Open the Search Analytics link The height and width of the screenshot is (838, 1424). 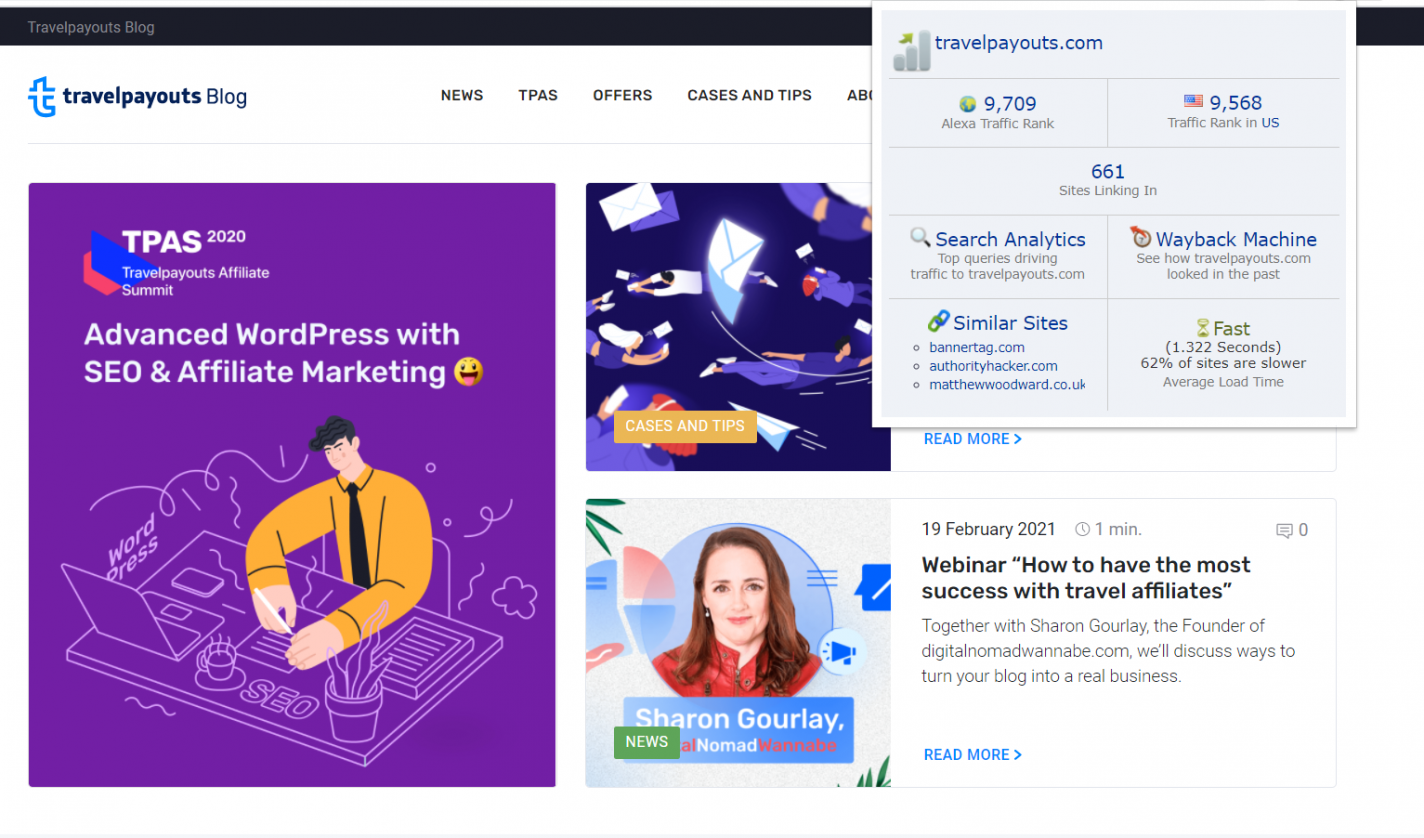coord(1010,239)
